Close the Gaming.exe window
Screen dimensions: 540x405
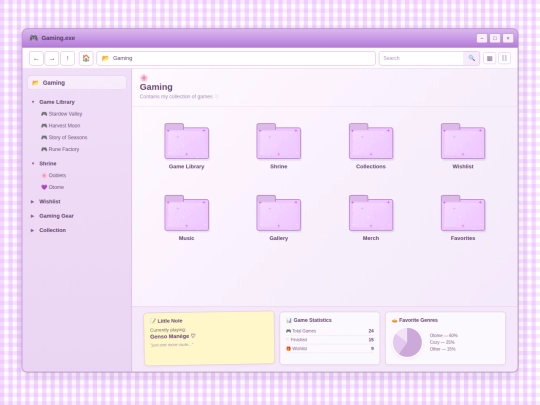508,38
